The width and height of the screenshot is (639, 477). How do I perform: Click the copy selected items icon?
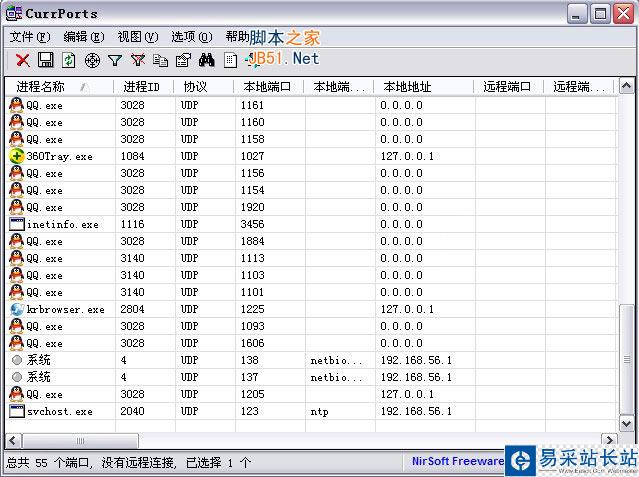[161, 60]
